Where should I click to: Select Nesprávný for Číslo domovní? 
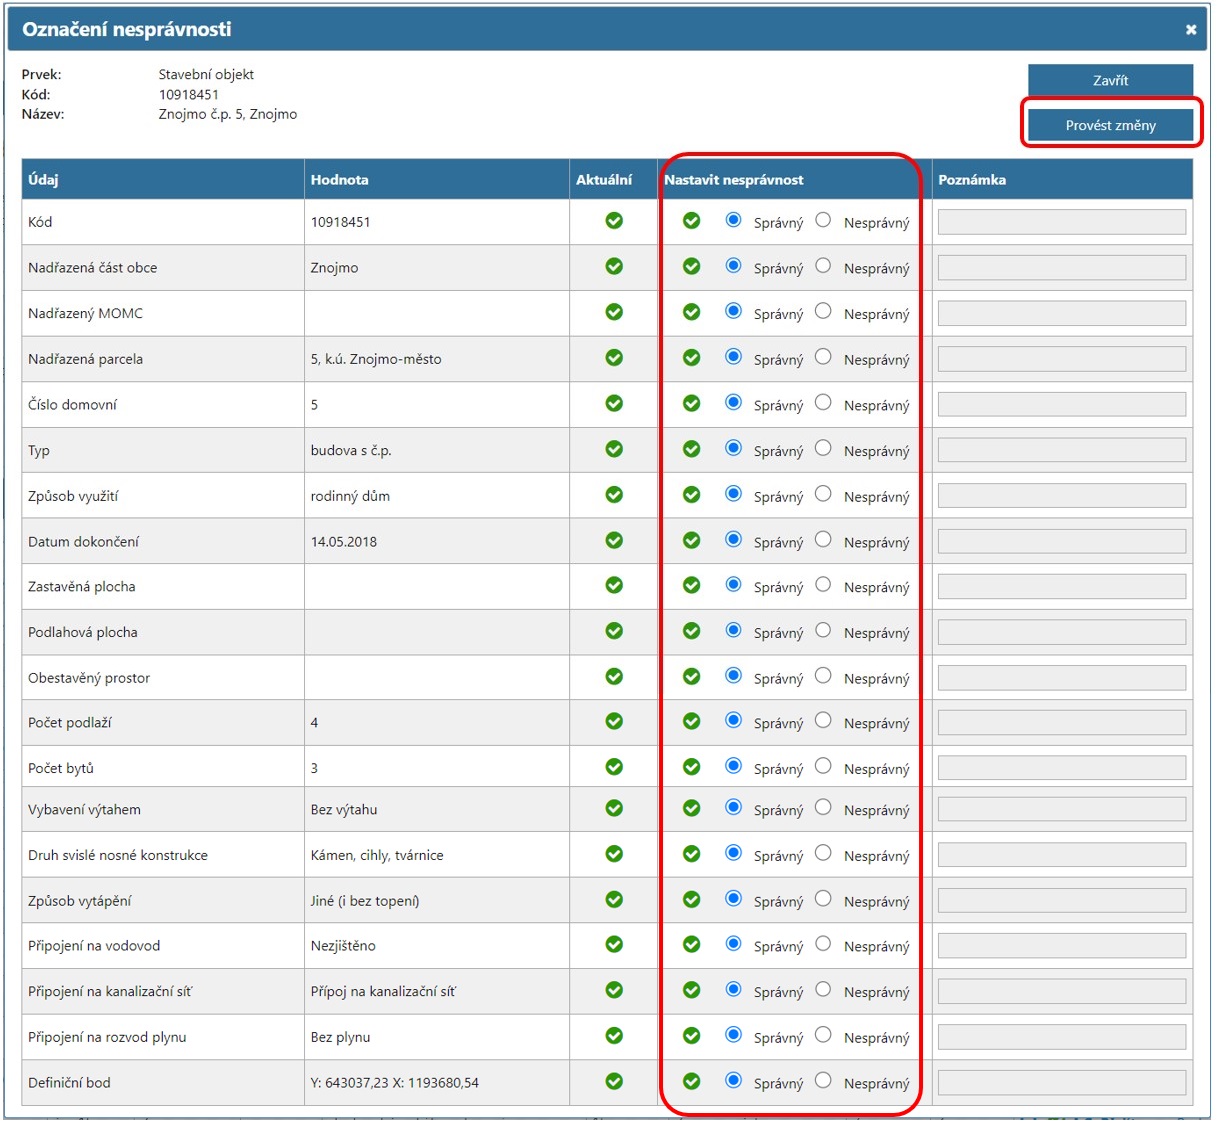(823, 403)
